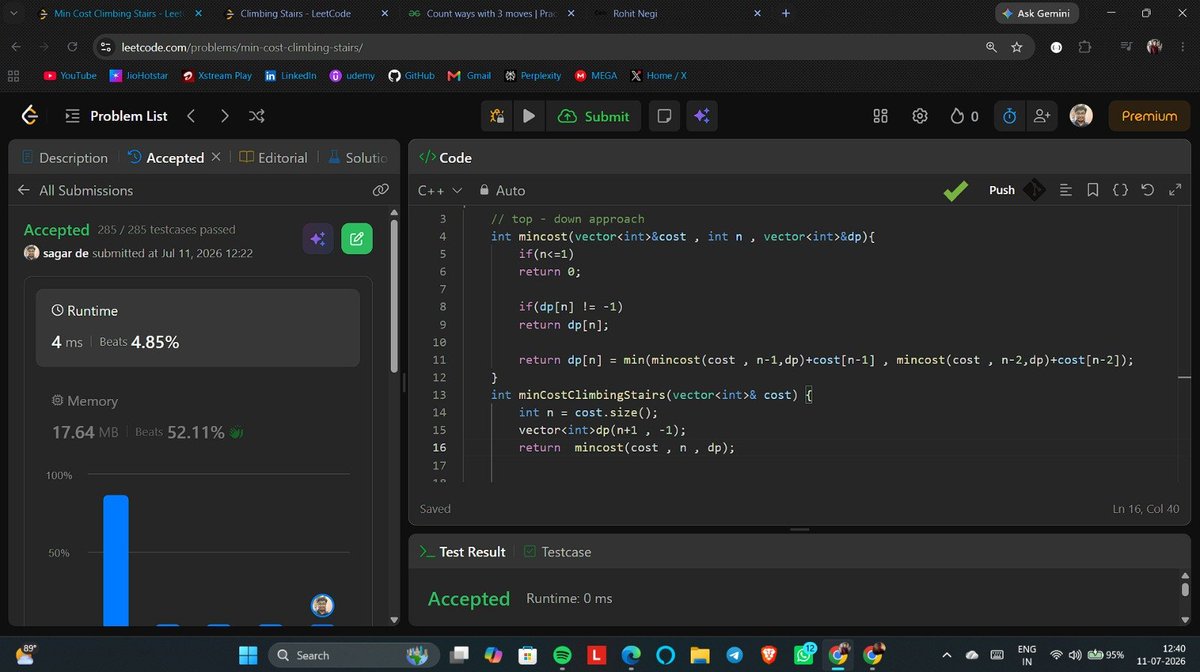Image resolution: width=1200 pixels, height=672 pixels.
Task: Pick a random problem with shuffle icon
Action: (x=257, y=116)
